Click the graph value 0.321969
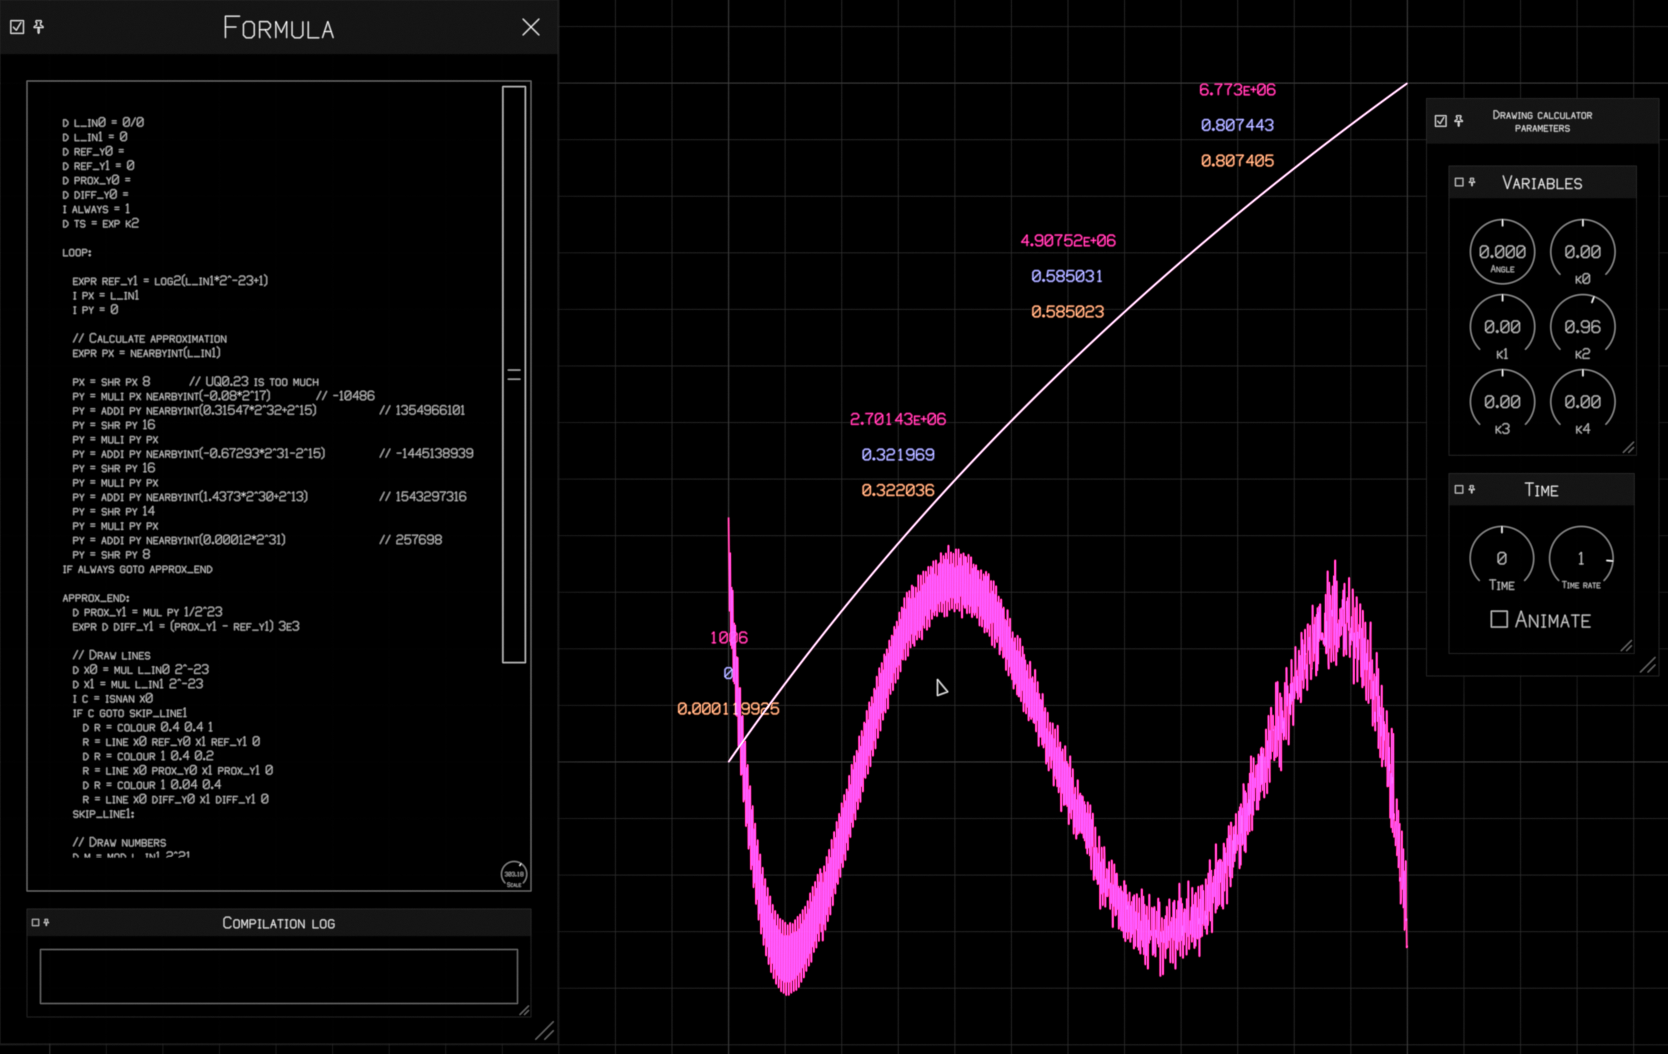This screenshot has width=1668, height=1054. tap(898, 455)
